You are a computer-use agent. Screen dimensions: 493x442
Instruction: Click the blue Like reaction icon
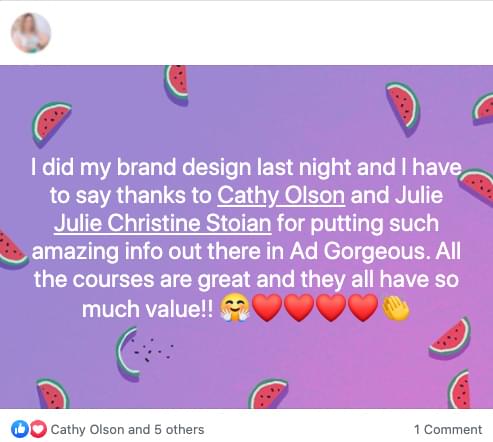pyautogui.click(x=20, y=429)
